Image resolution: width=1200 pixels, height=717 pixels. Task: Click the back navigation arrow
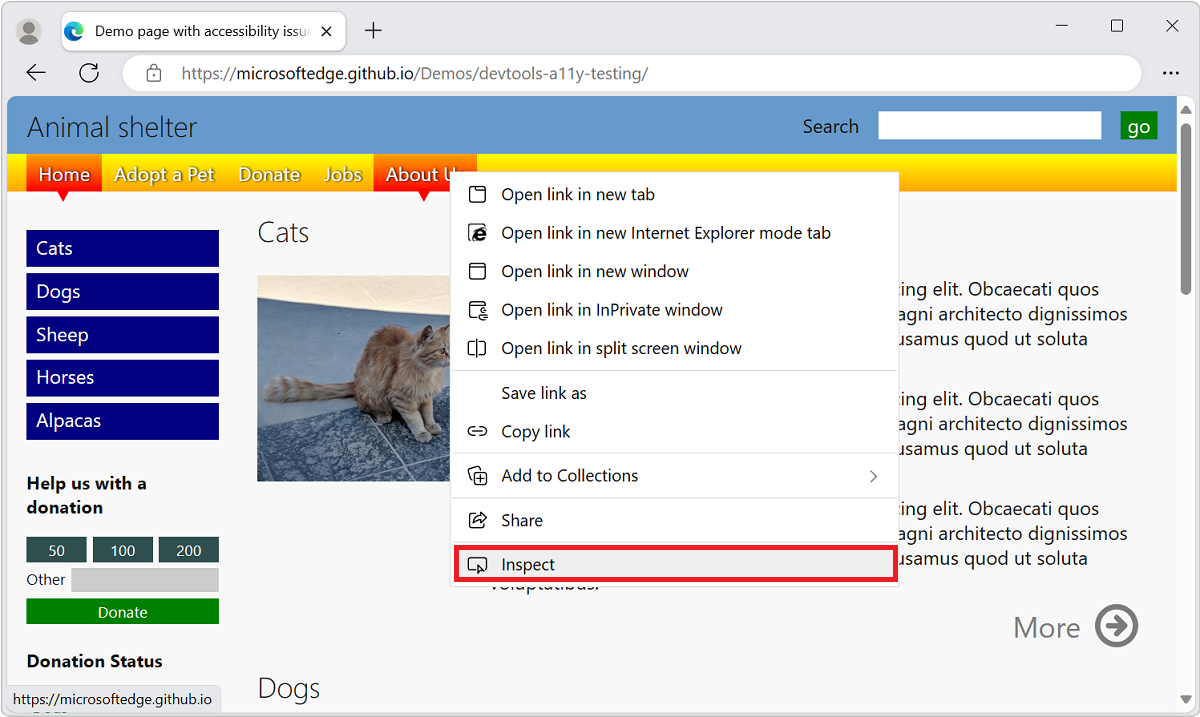36,72
